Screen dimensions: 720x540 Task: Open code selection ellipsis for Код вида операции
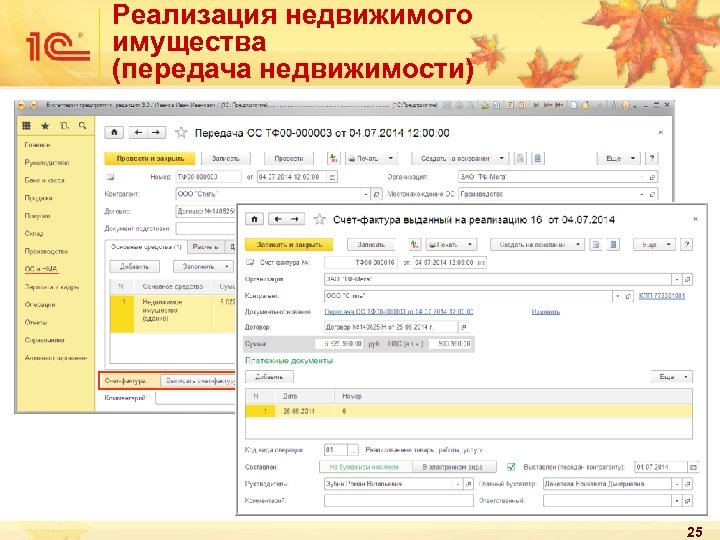(x=353, y=450)
